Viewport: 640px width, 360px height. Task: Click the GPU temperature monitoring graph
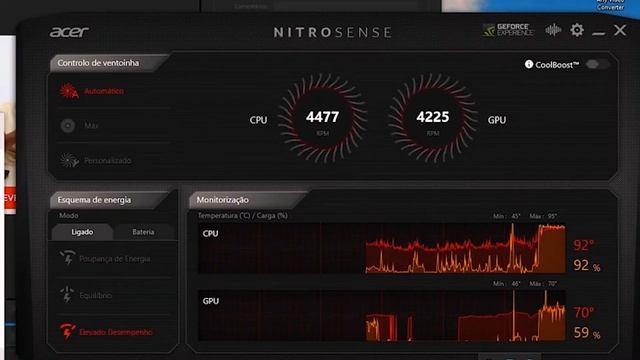[x=382, y=316]
